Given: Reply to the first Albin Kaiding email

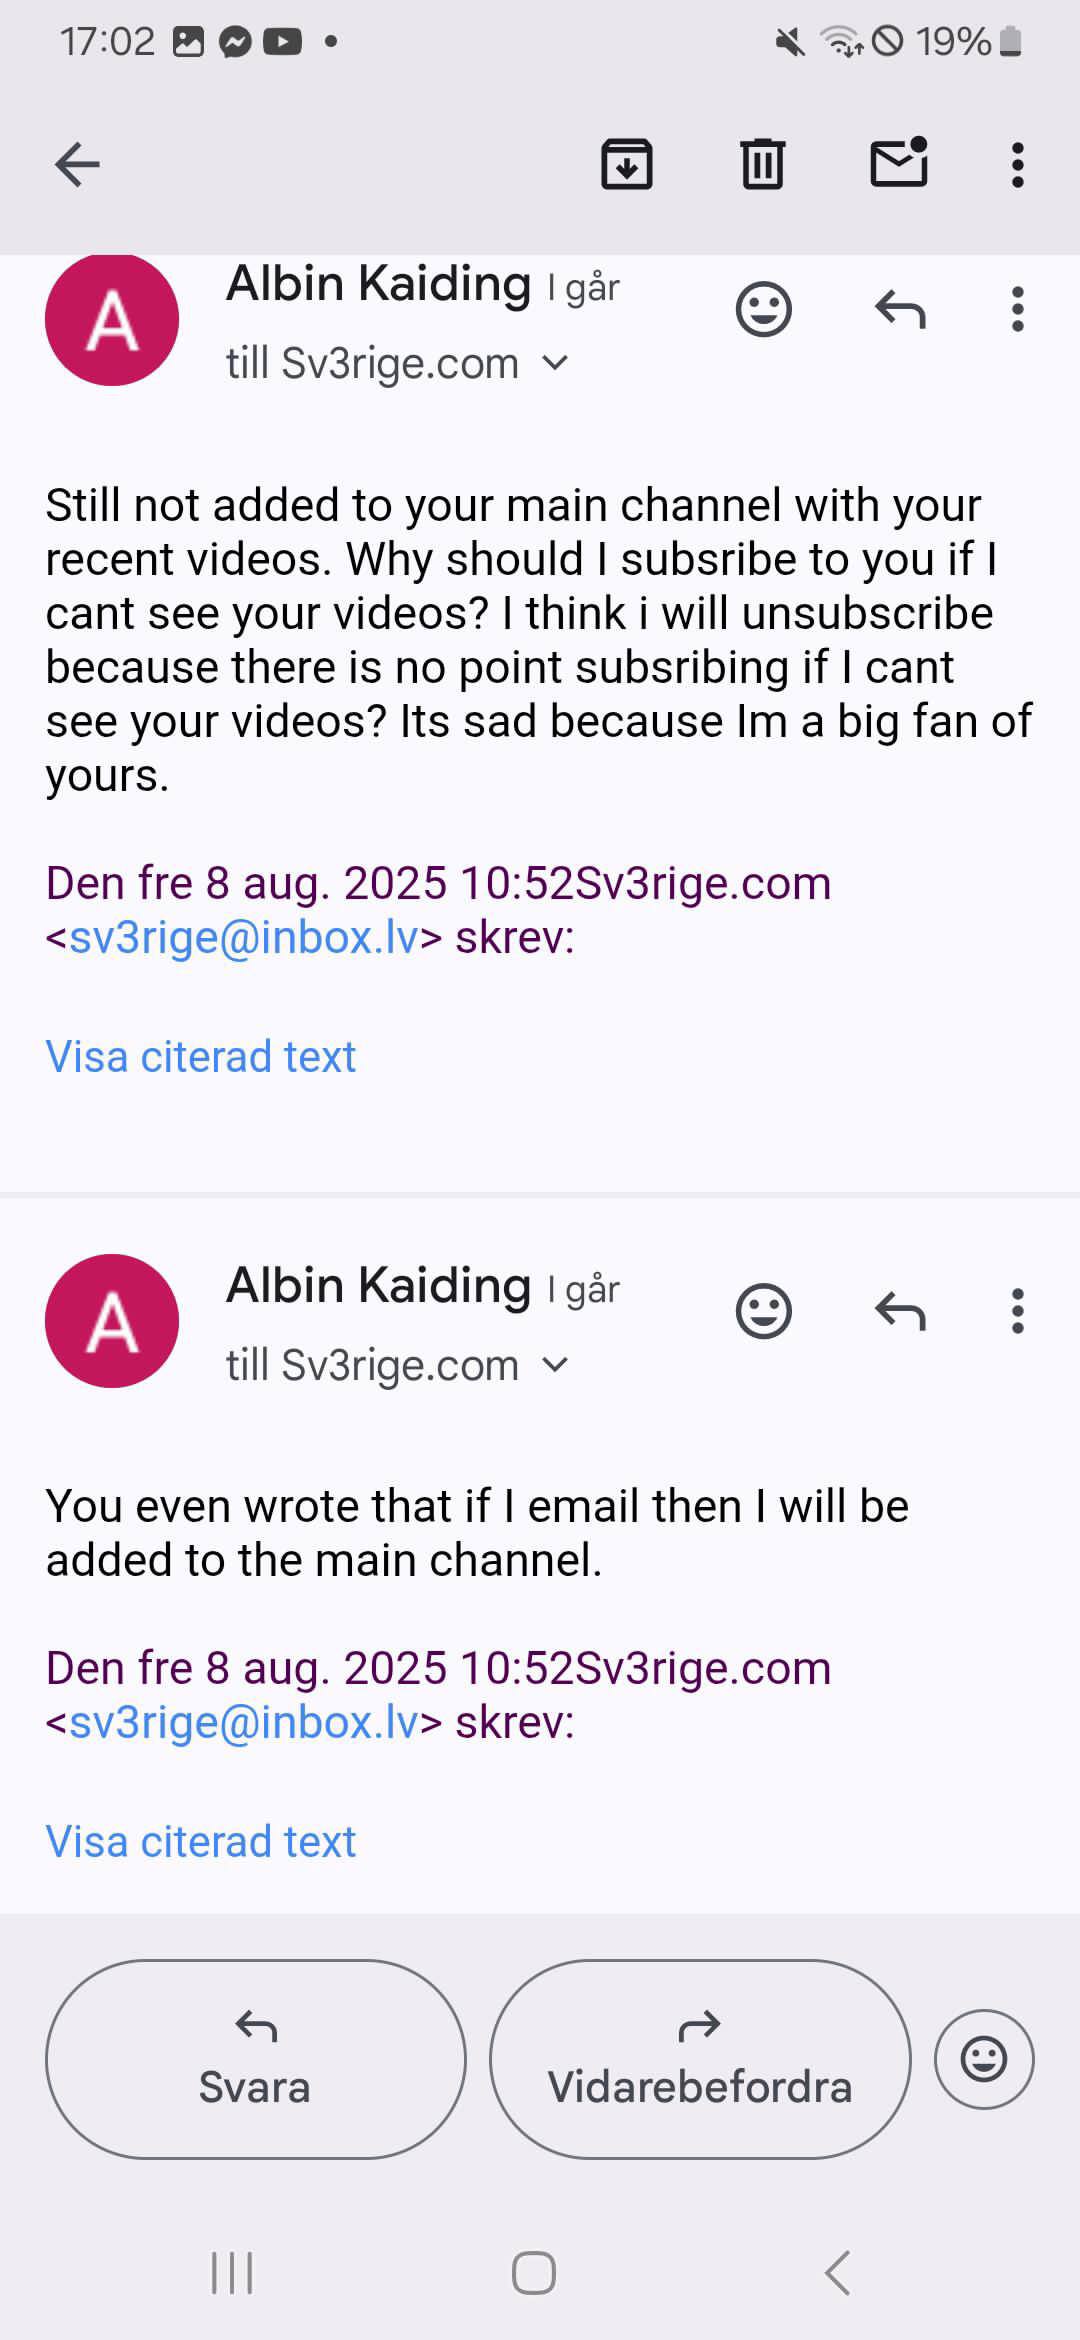Looking at the screenshot, I should point(900,310).
